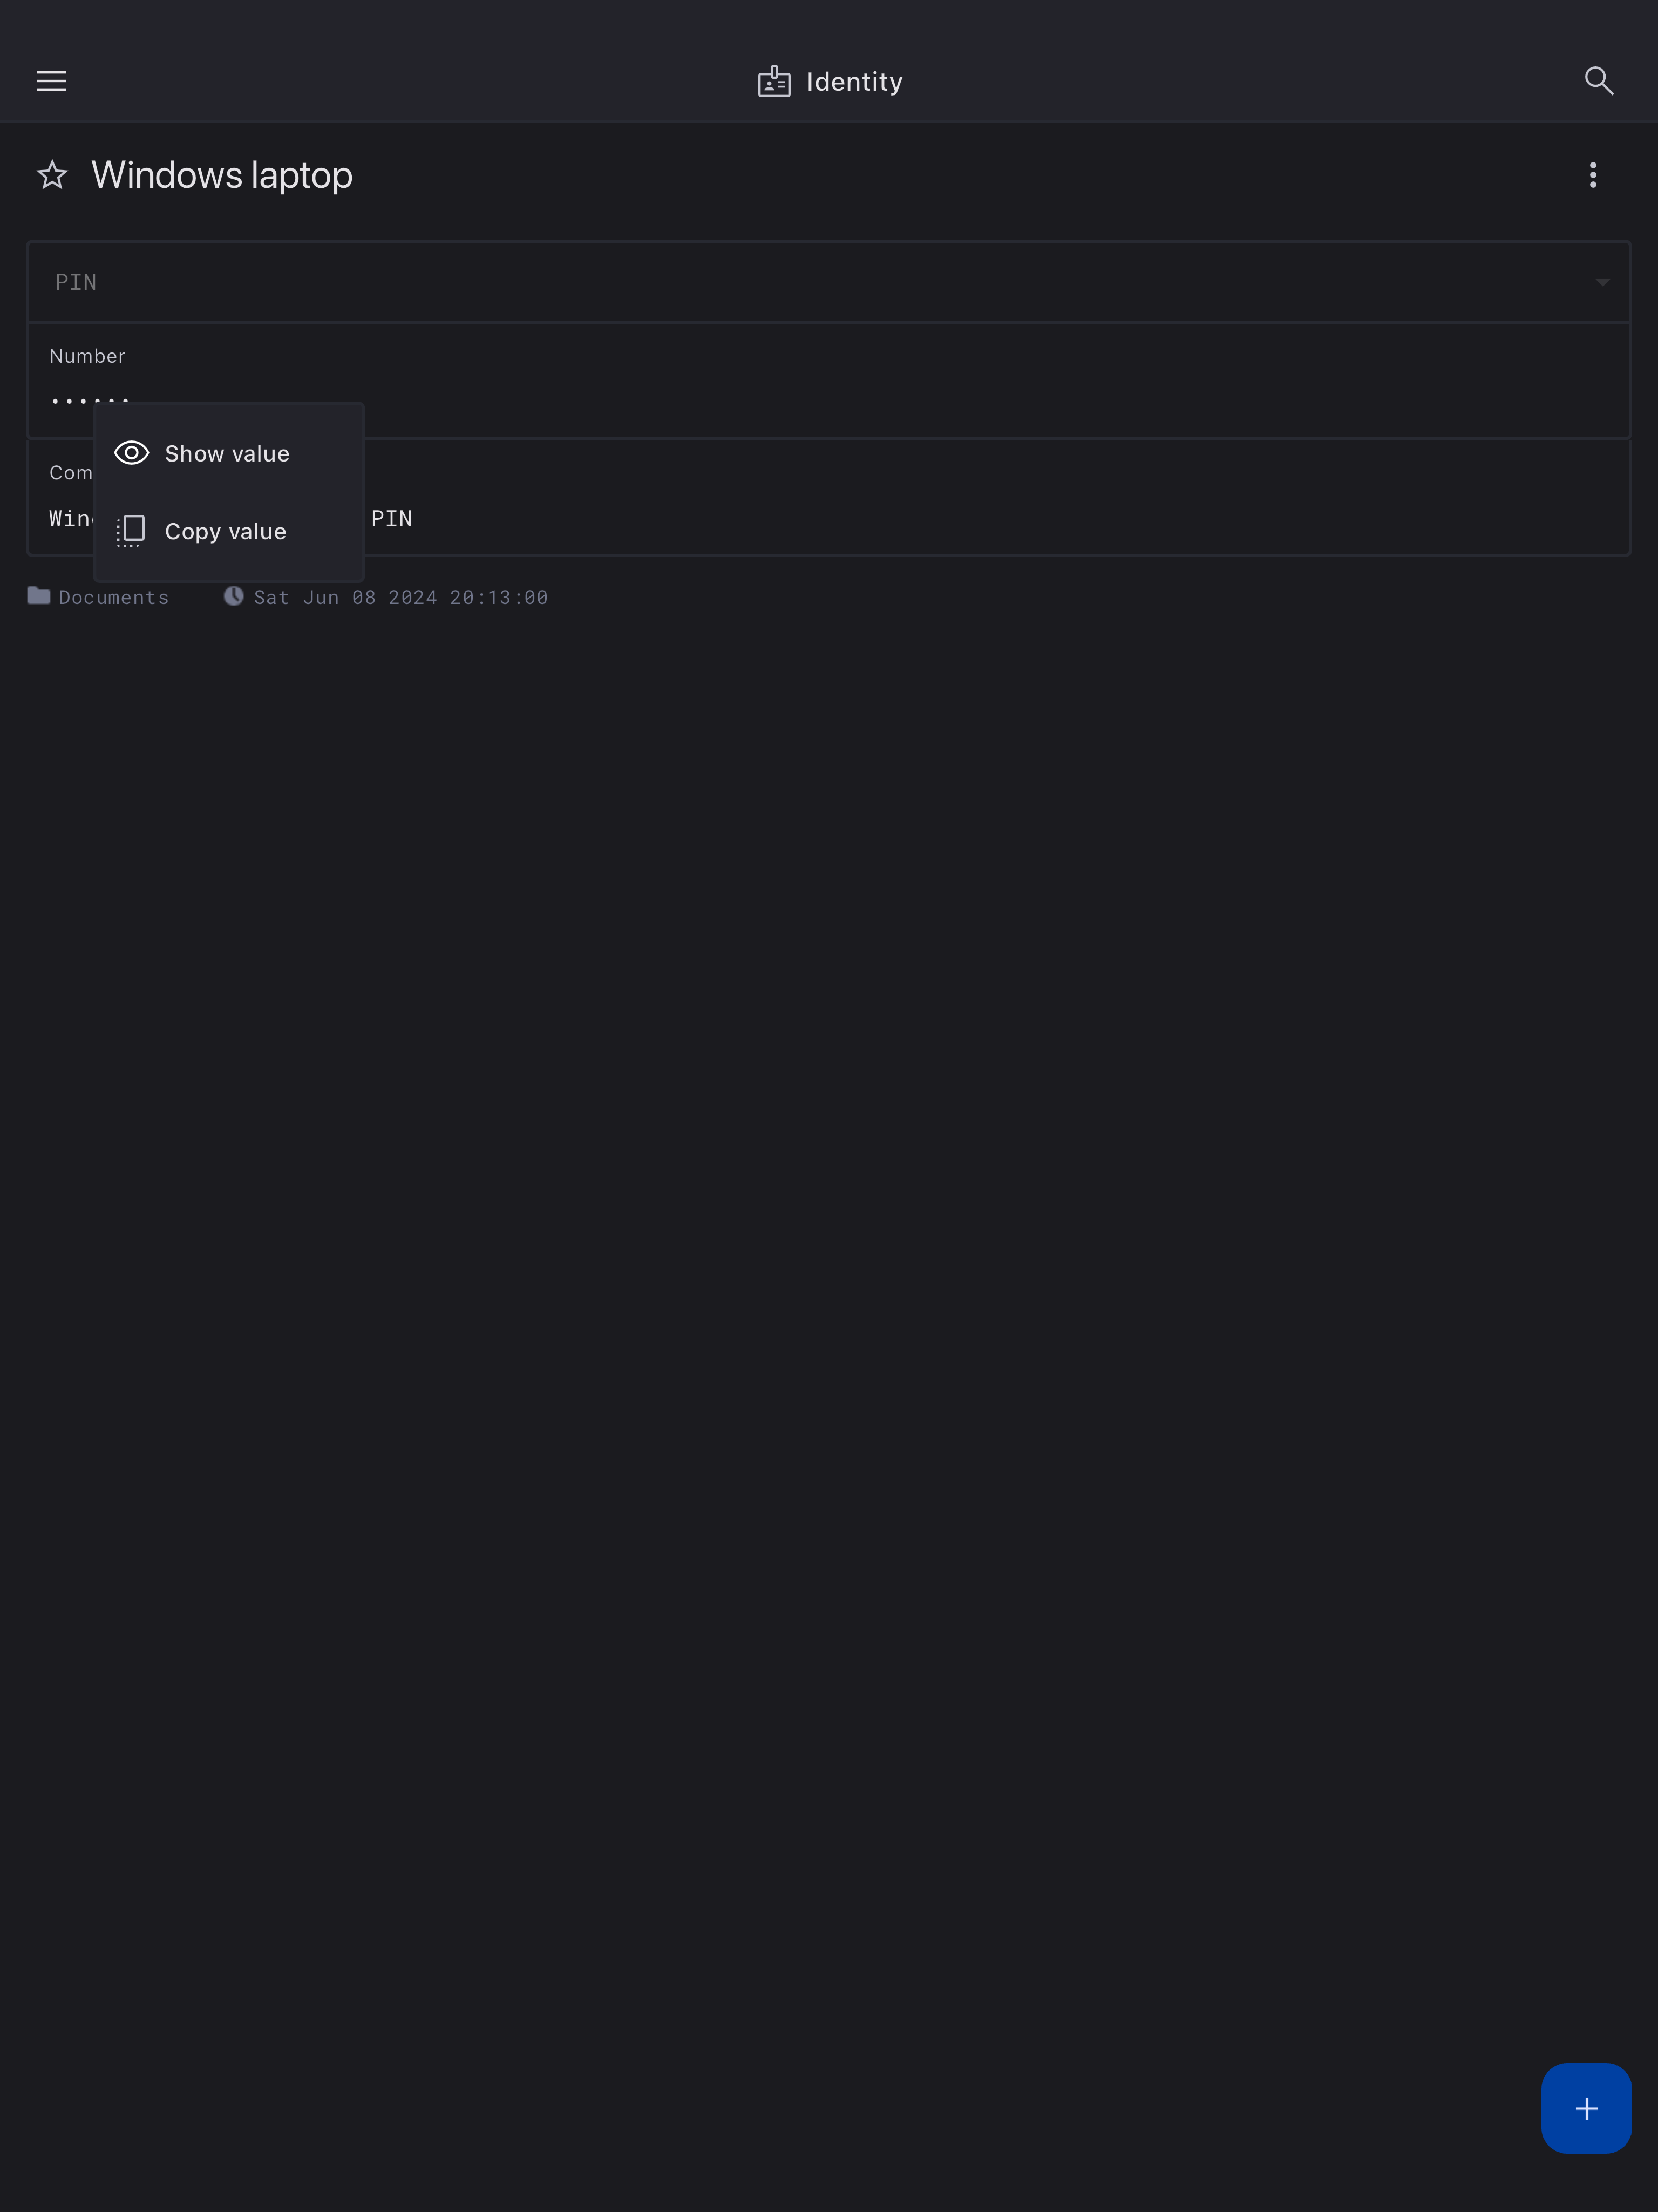
Task: Click the copy icon beside Copy value
Action: (131, 531)
